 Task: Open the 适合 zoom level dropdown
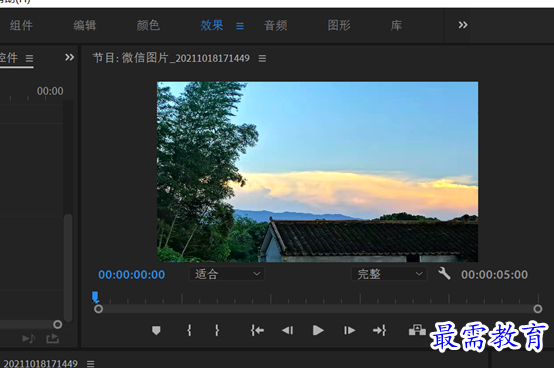click(x=227, y=274)
